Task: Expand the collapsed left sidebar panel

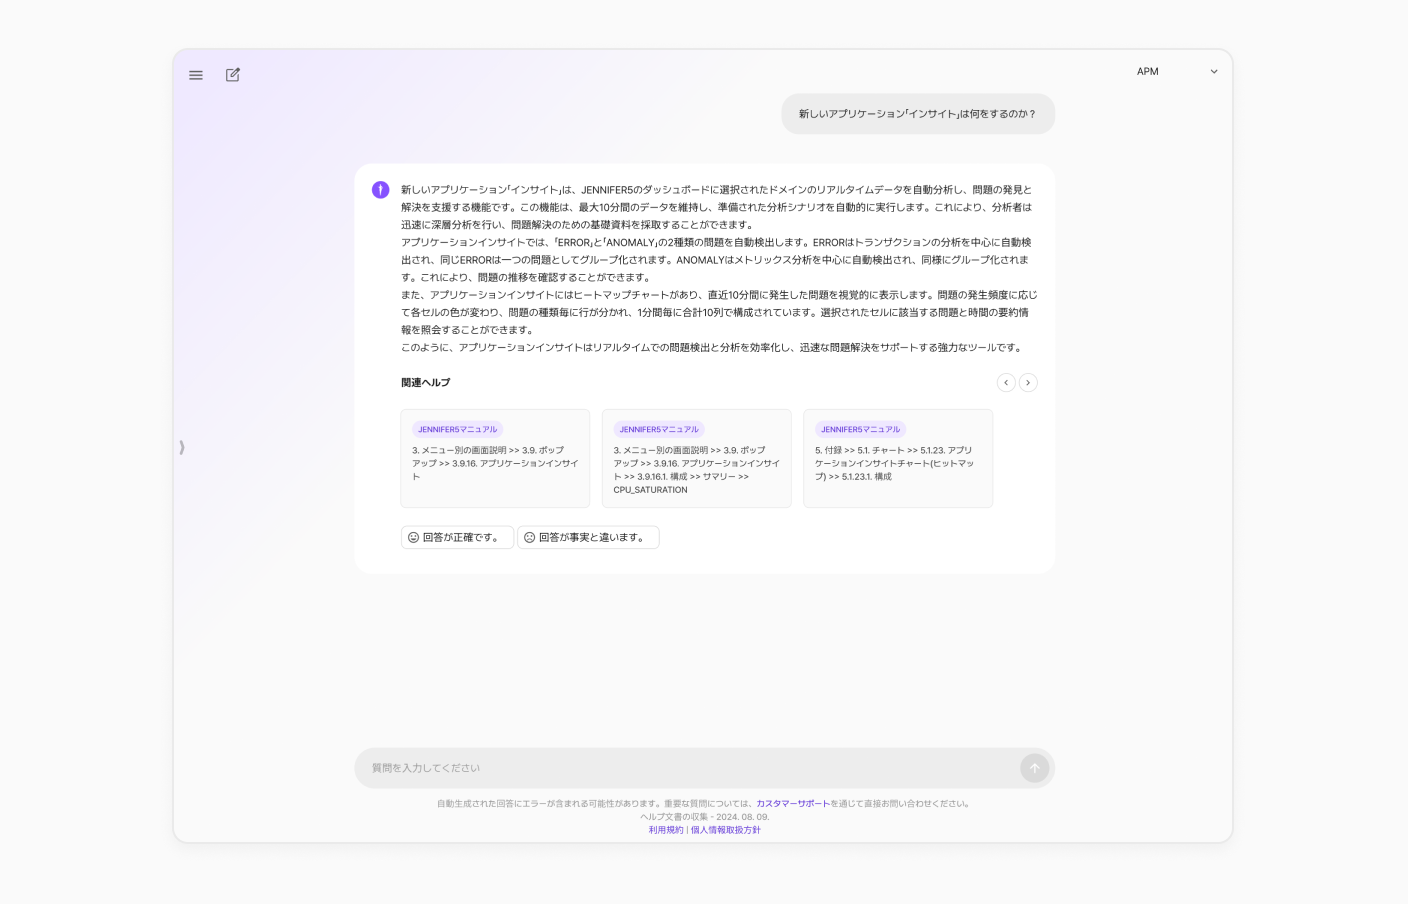Action: (182, 447)
